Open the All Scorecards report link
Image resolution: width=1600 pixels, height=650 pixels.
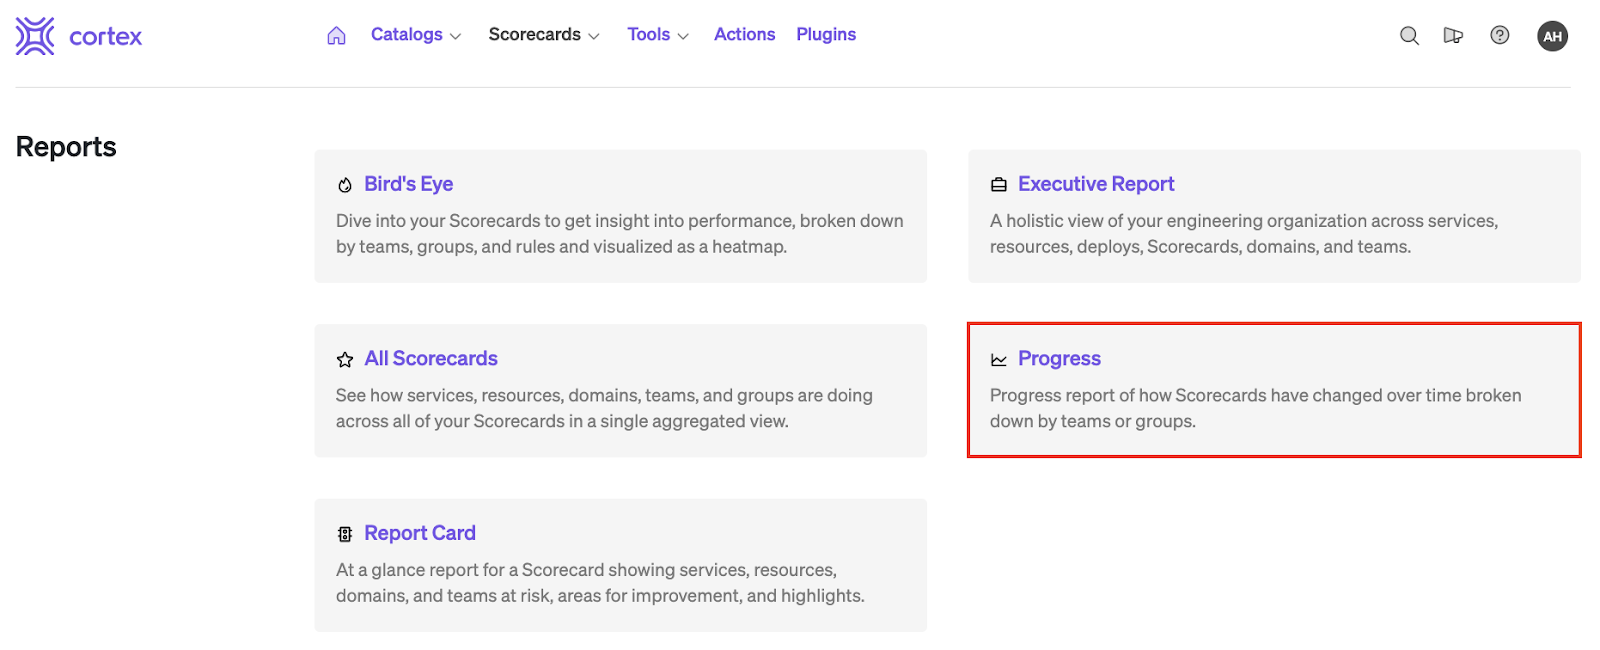click(x=430, y=359)
